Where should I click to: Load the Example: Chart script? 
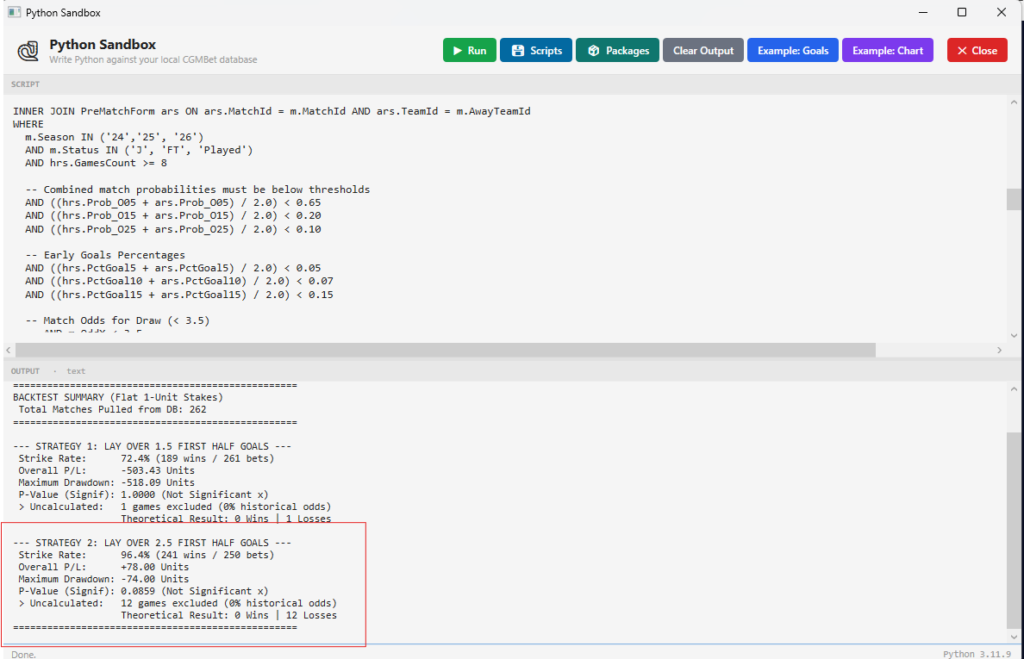pyautogui.click(x=887, y=51)
